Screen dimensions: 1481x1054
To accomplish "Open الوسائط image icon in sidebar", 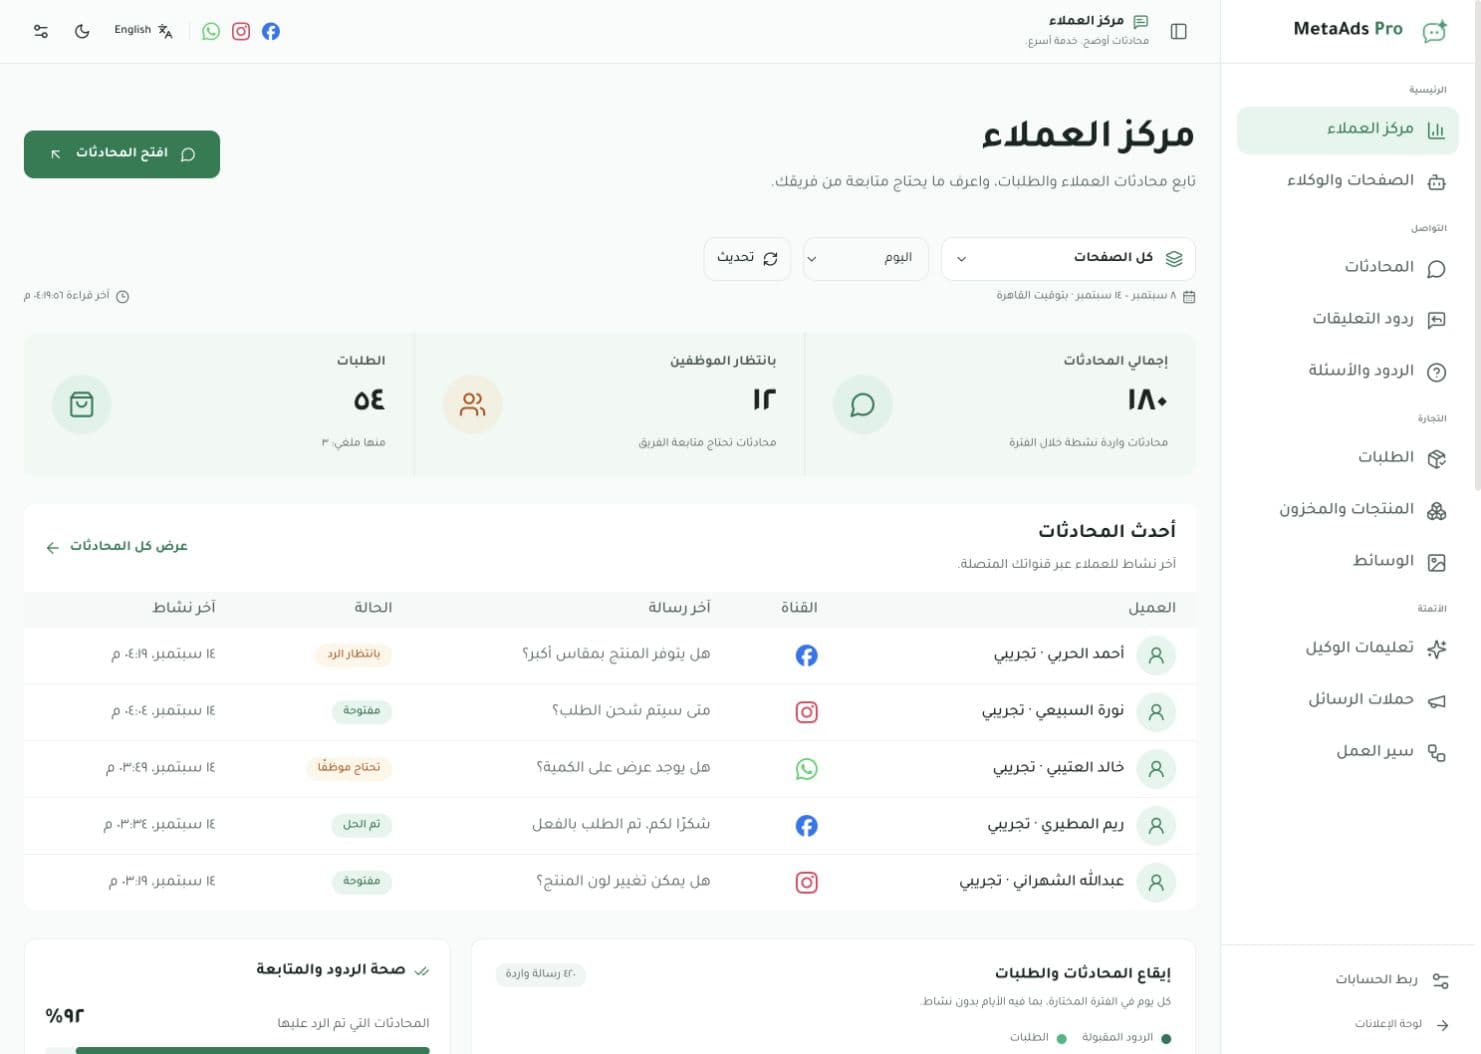I will click(x=1436, y=562).
